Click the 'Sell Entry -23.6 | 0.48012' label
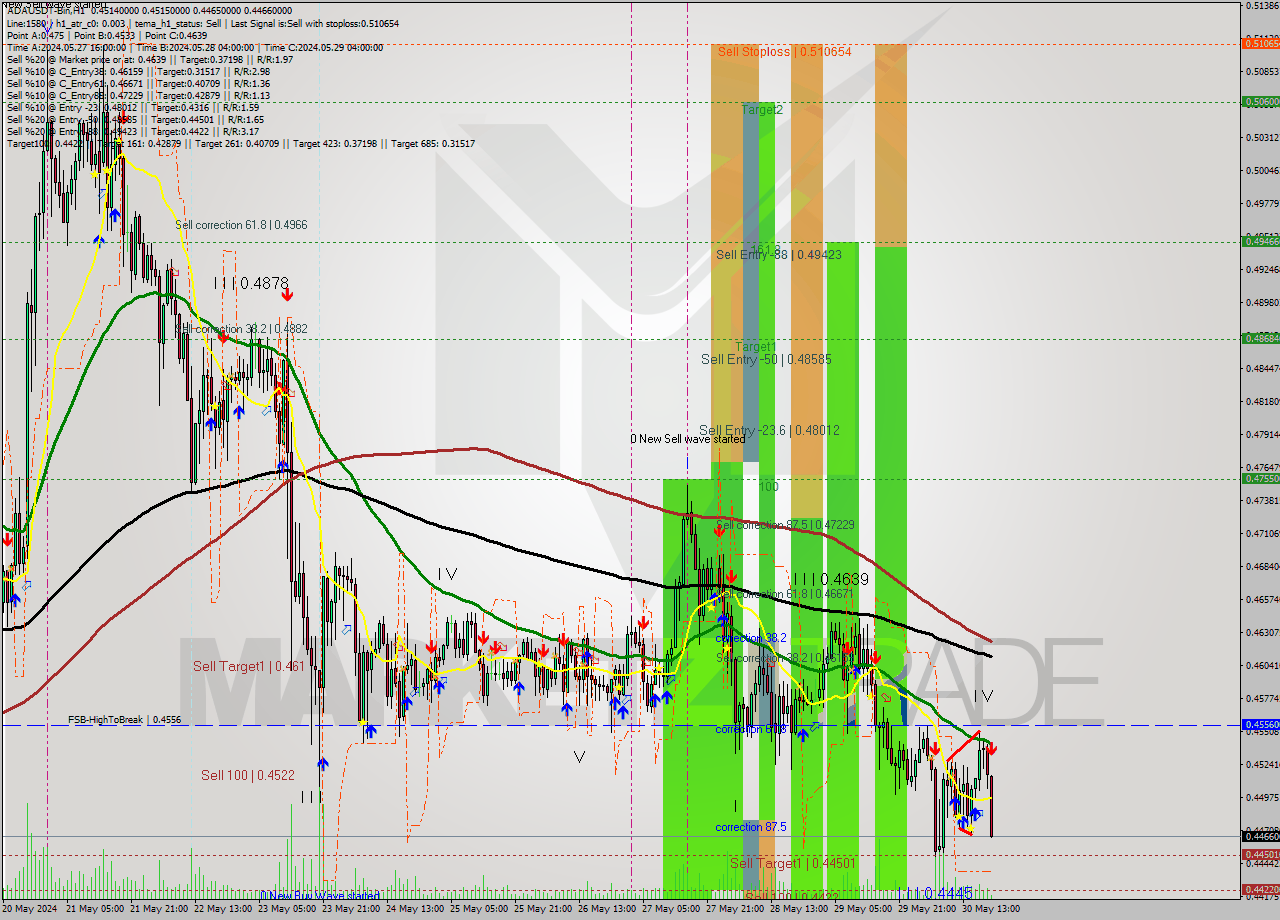Image resolution: width=1280 pixels, height=920 pixels. click(769, 430)
